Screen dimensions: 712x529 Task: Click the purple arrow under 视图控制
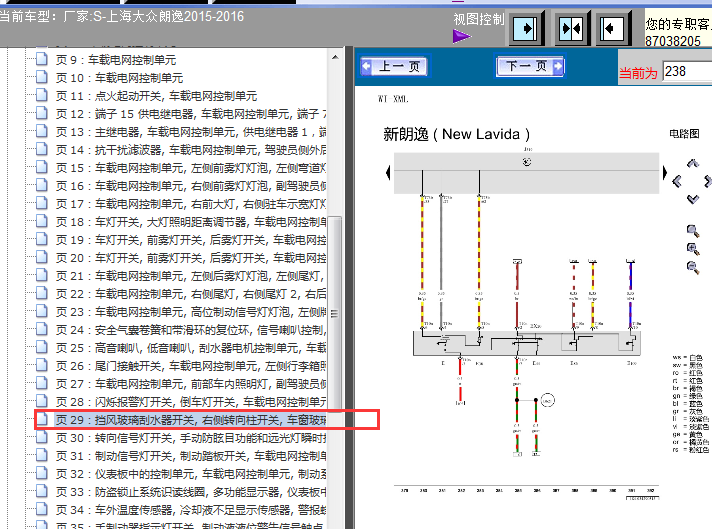point(461,36)
